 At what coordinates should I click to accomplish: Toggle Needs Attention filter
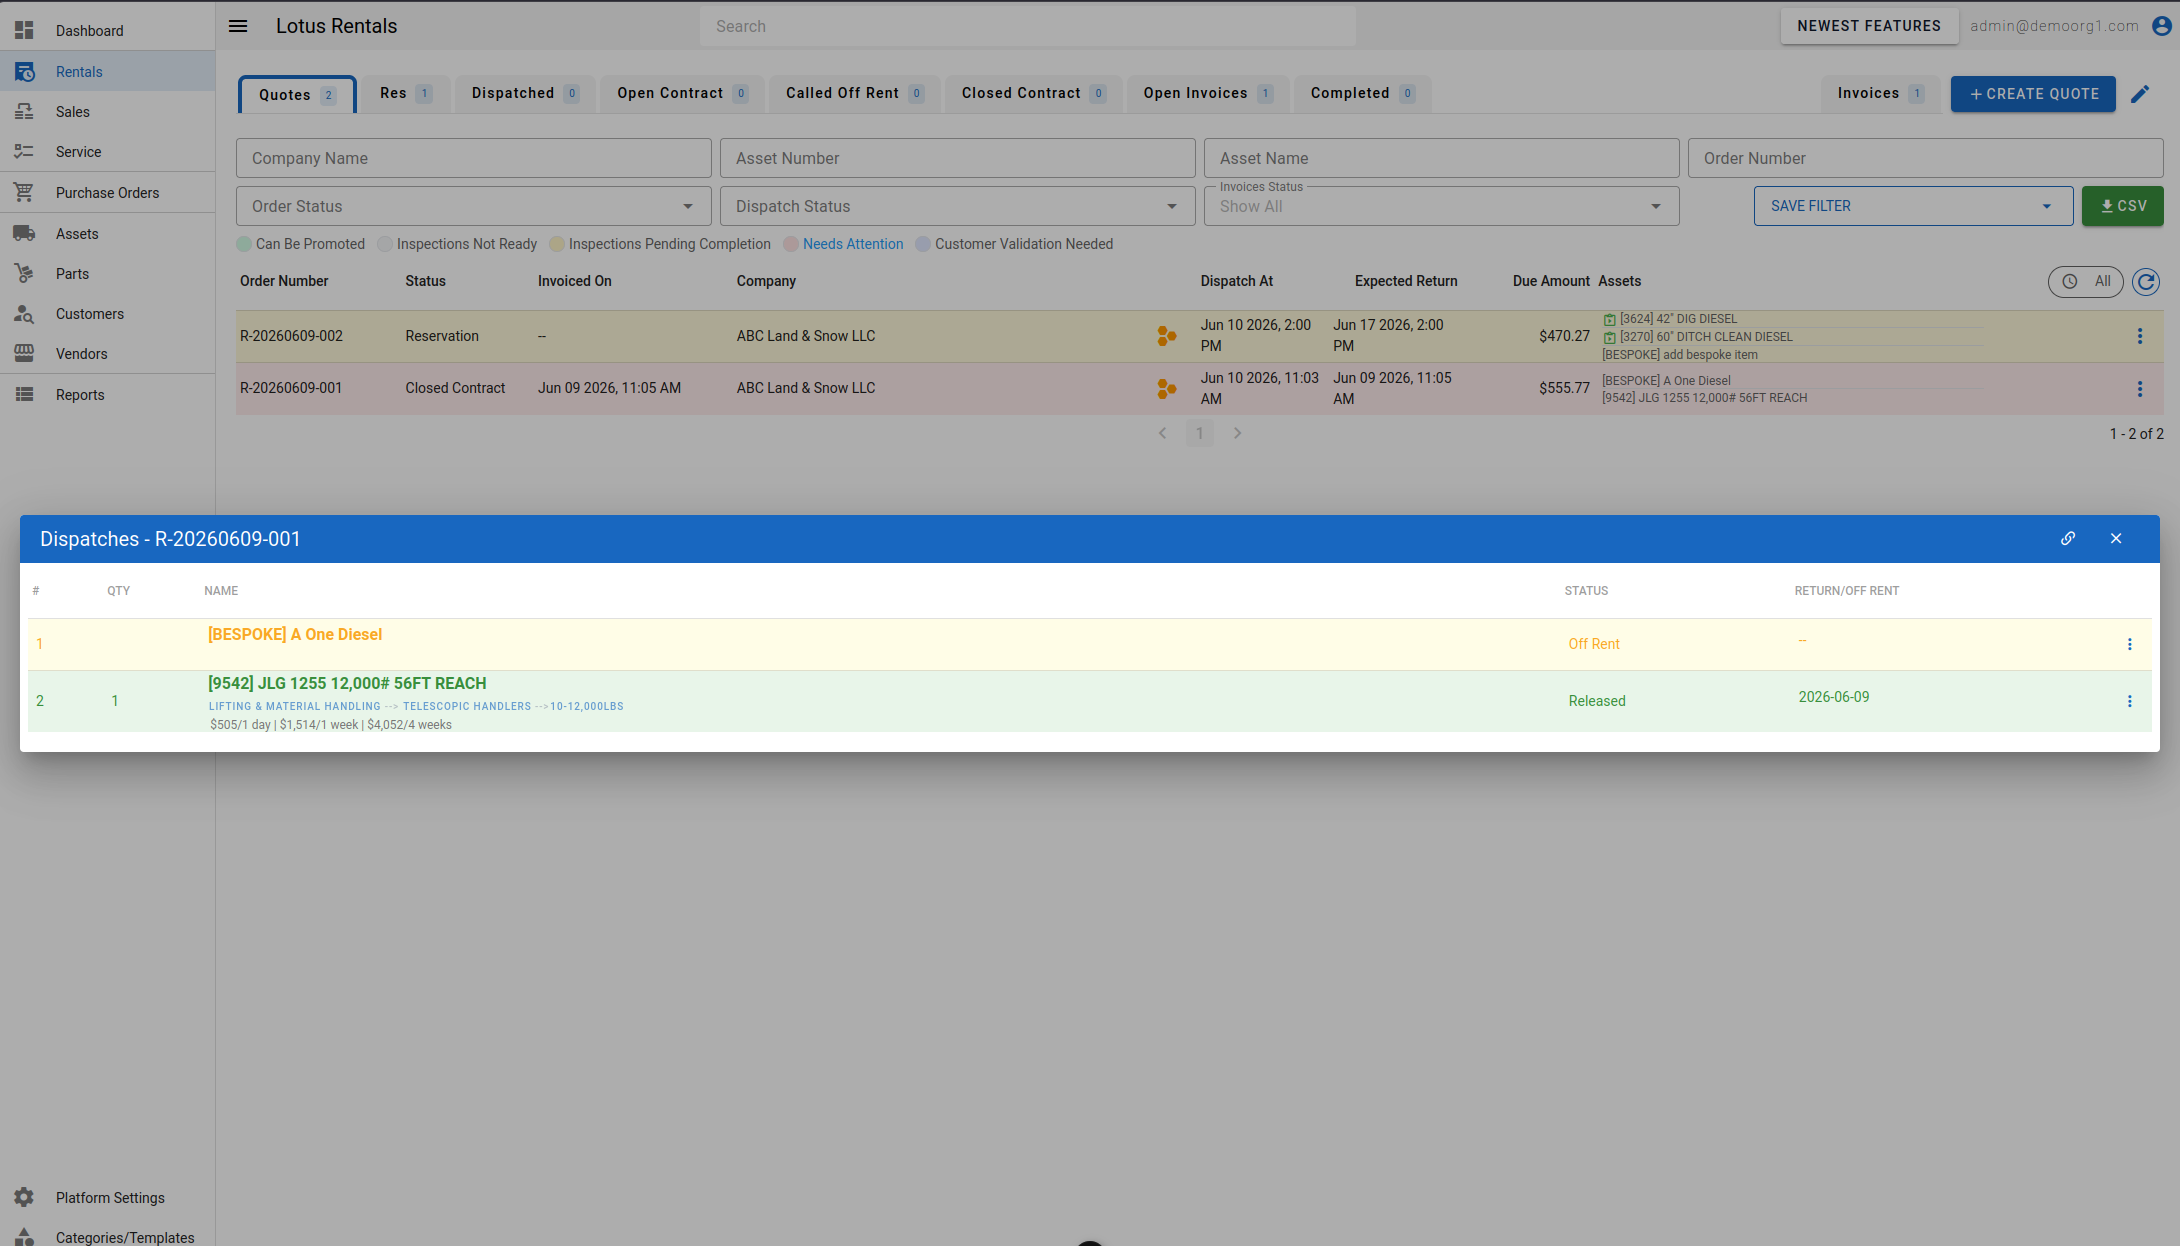[x=844, y=244]
